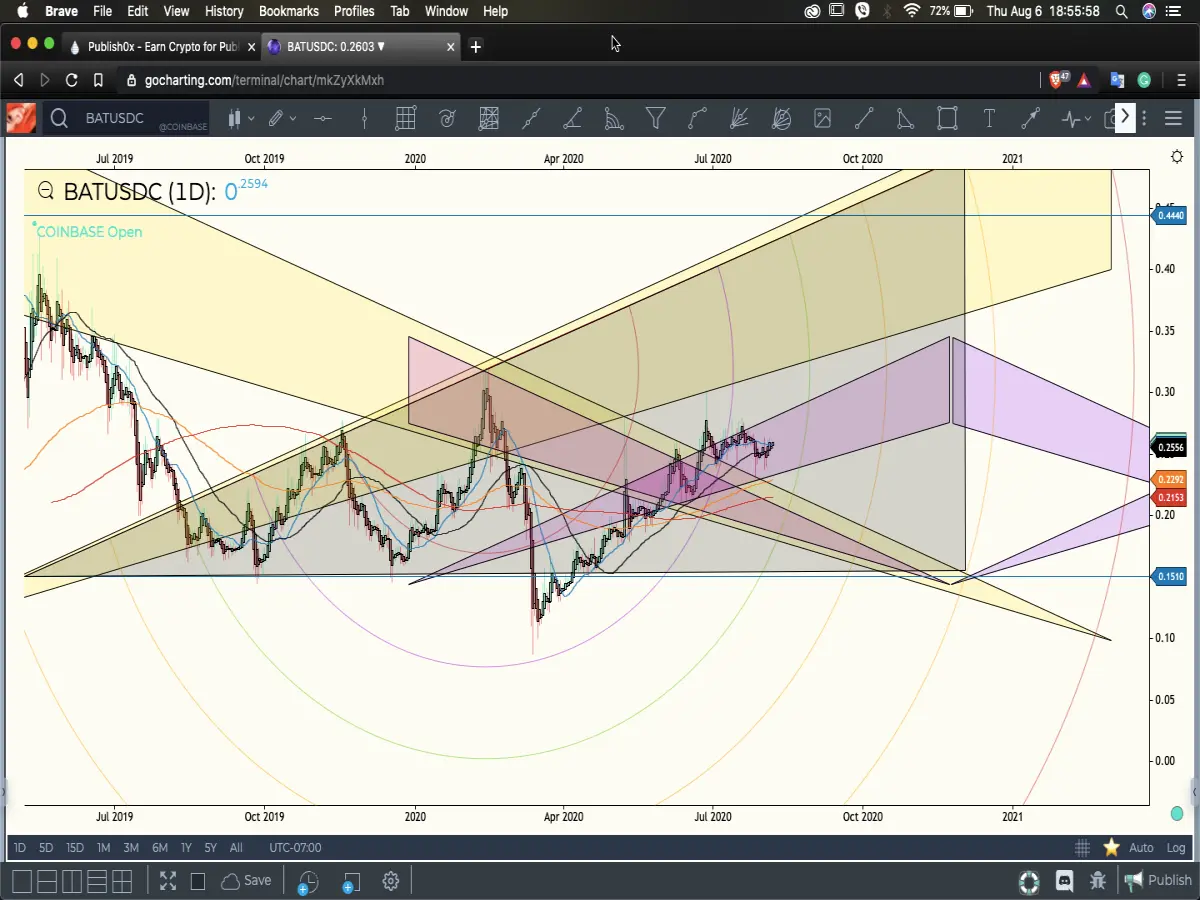
Task: Save the chart to the cloud
Action: pos(246,881)
